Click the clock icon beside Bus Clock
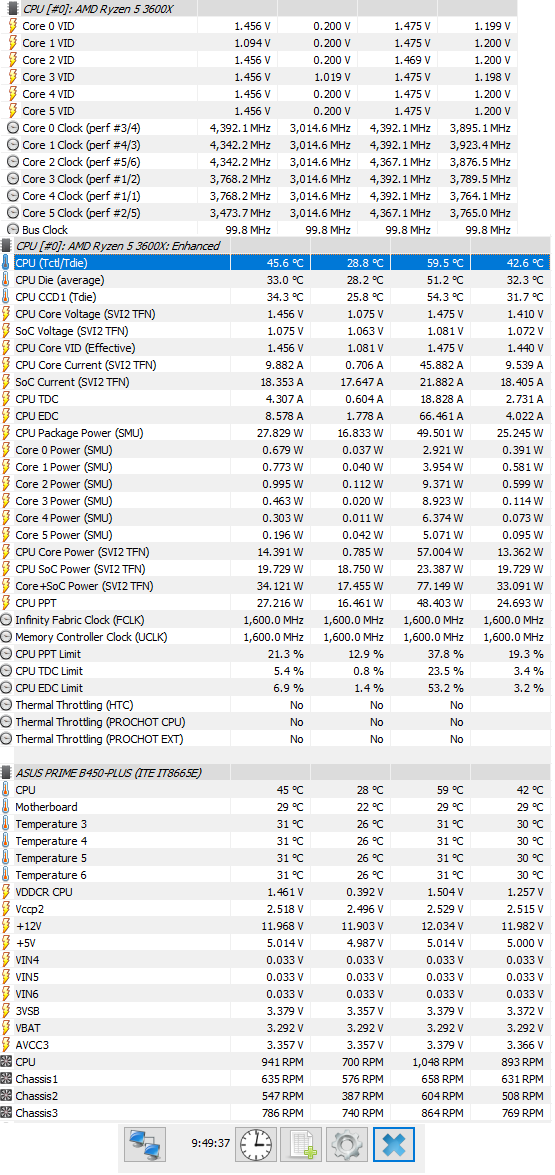The image size is (555, 1175). point(13,230)
